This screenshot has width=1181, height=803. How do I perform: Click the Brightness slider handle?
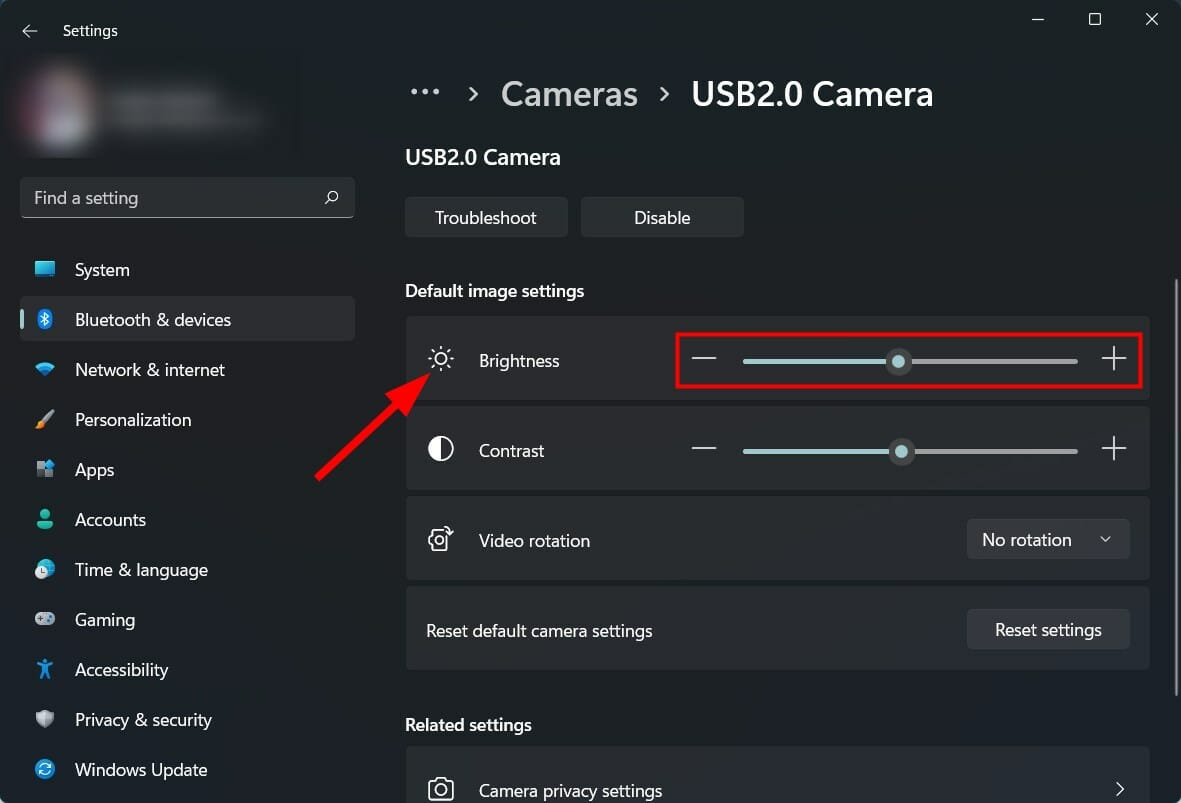(899, 361)
